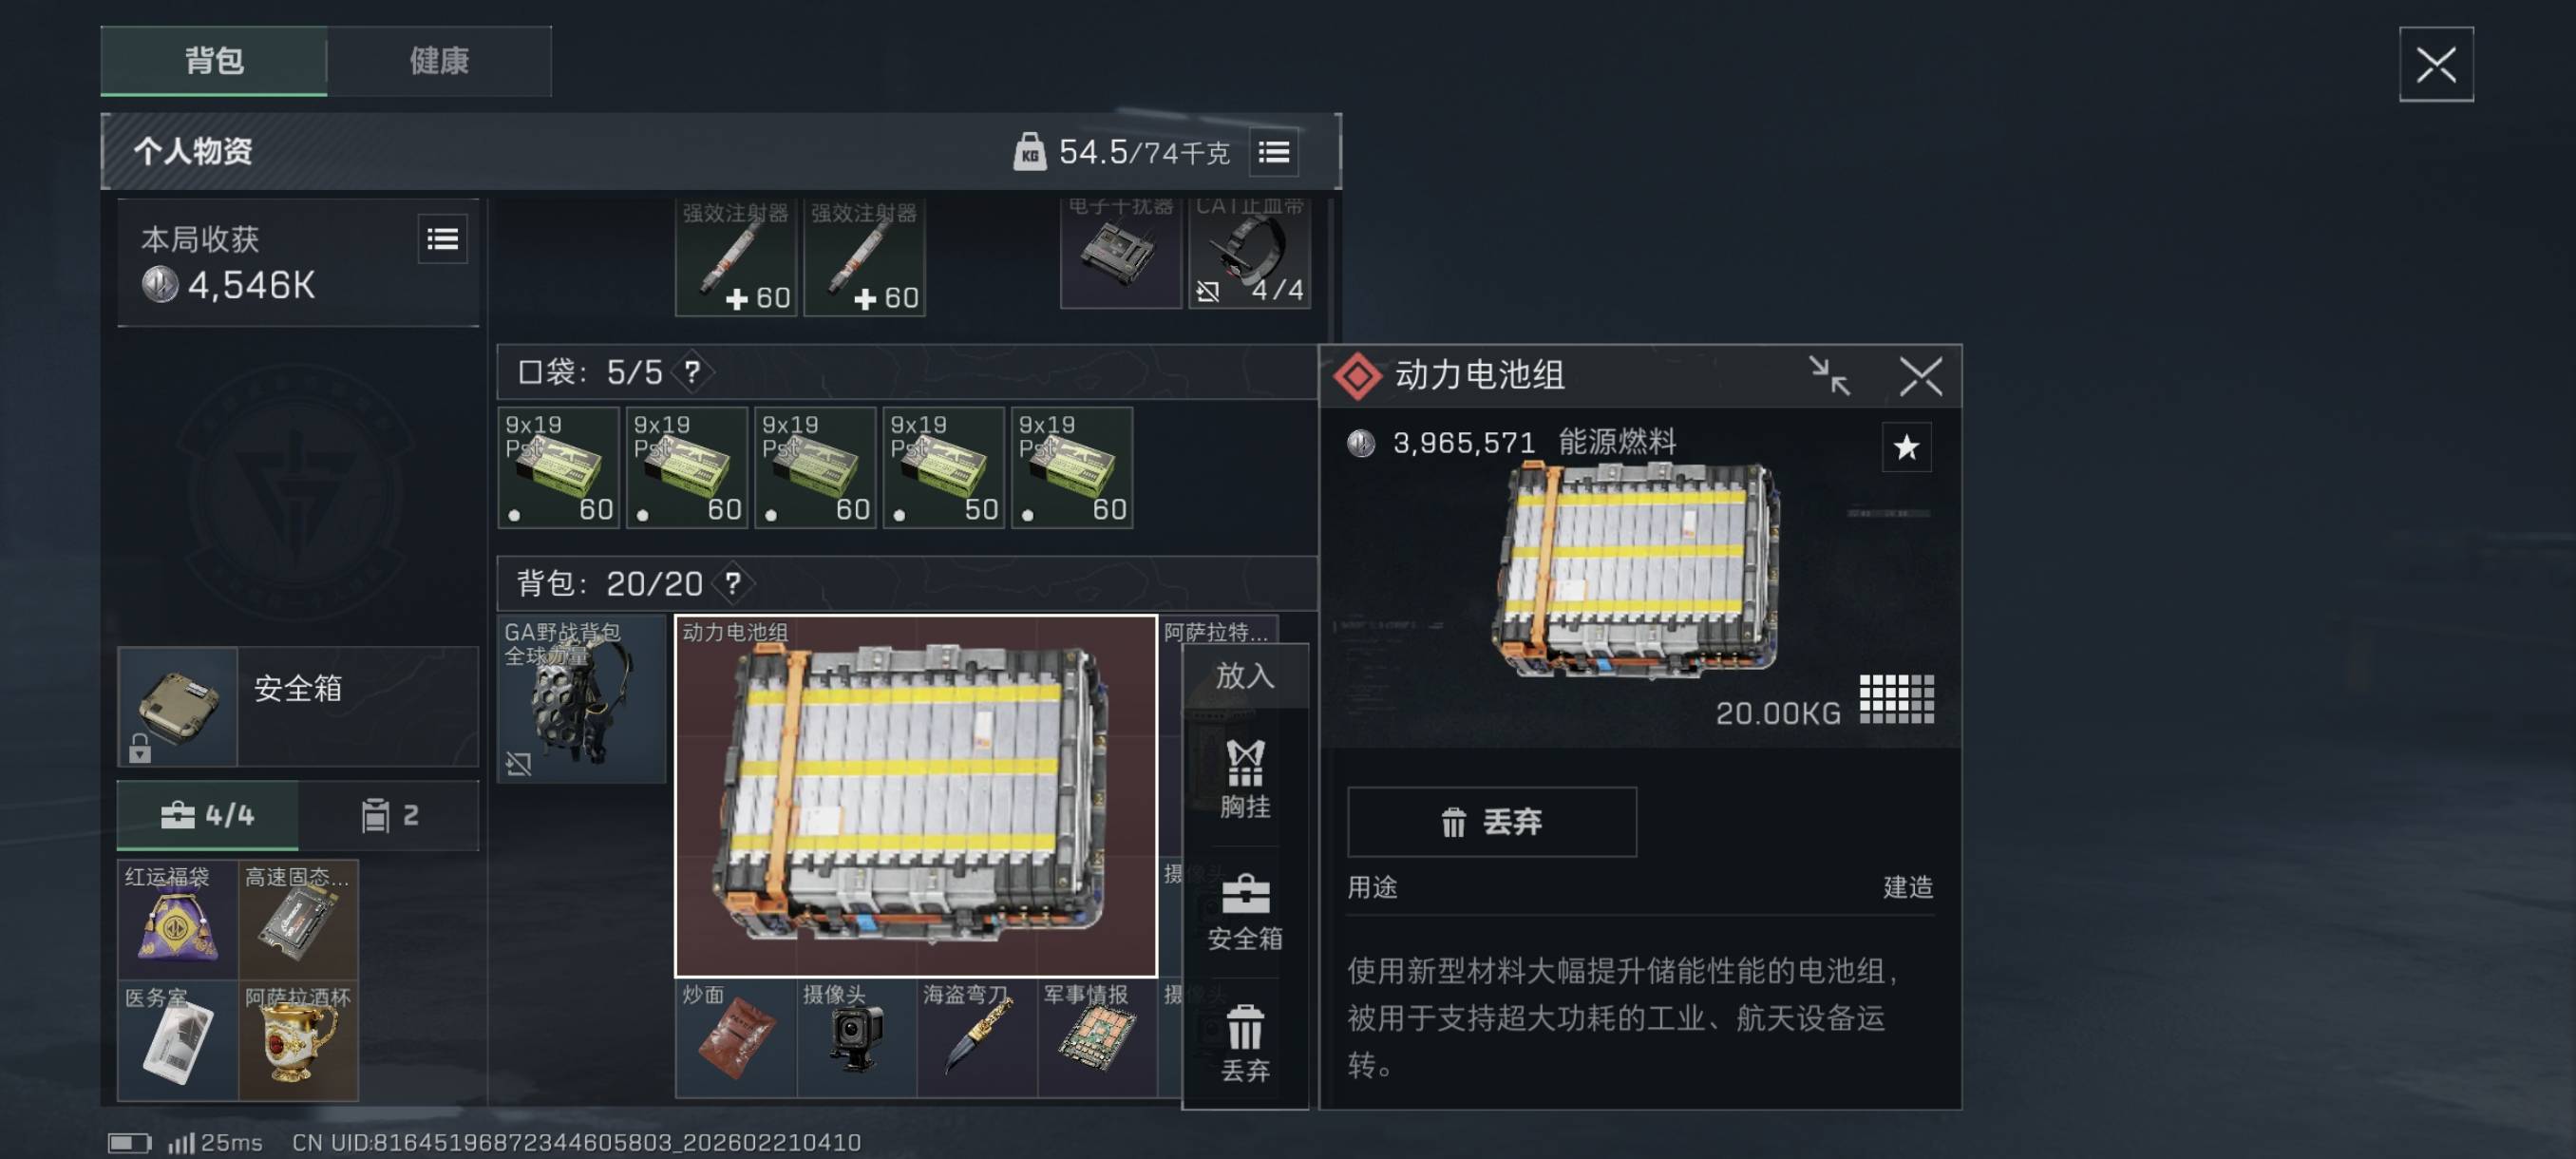Click the 放入 menu header

point(1245,676)
